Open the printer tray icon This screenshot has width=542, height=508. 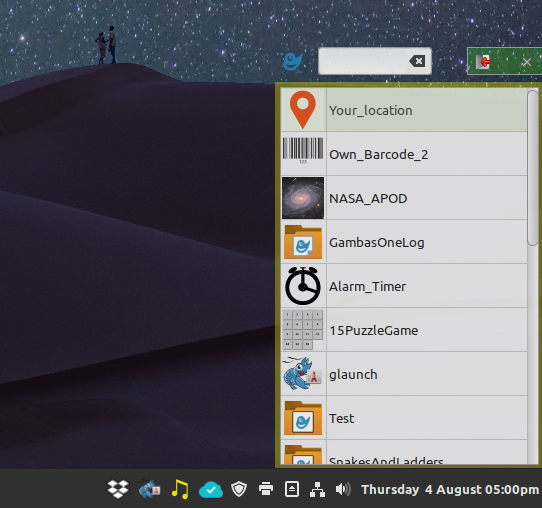pos(266,489)
